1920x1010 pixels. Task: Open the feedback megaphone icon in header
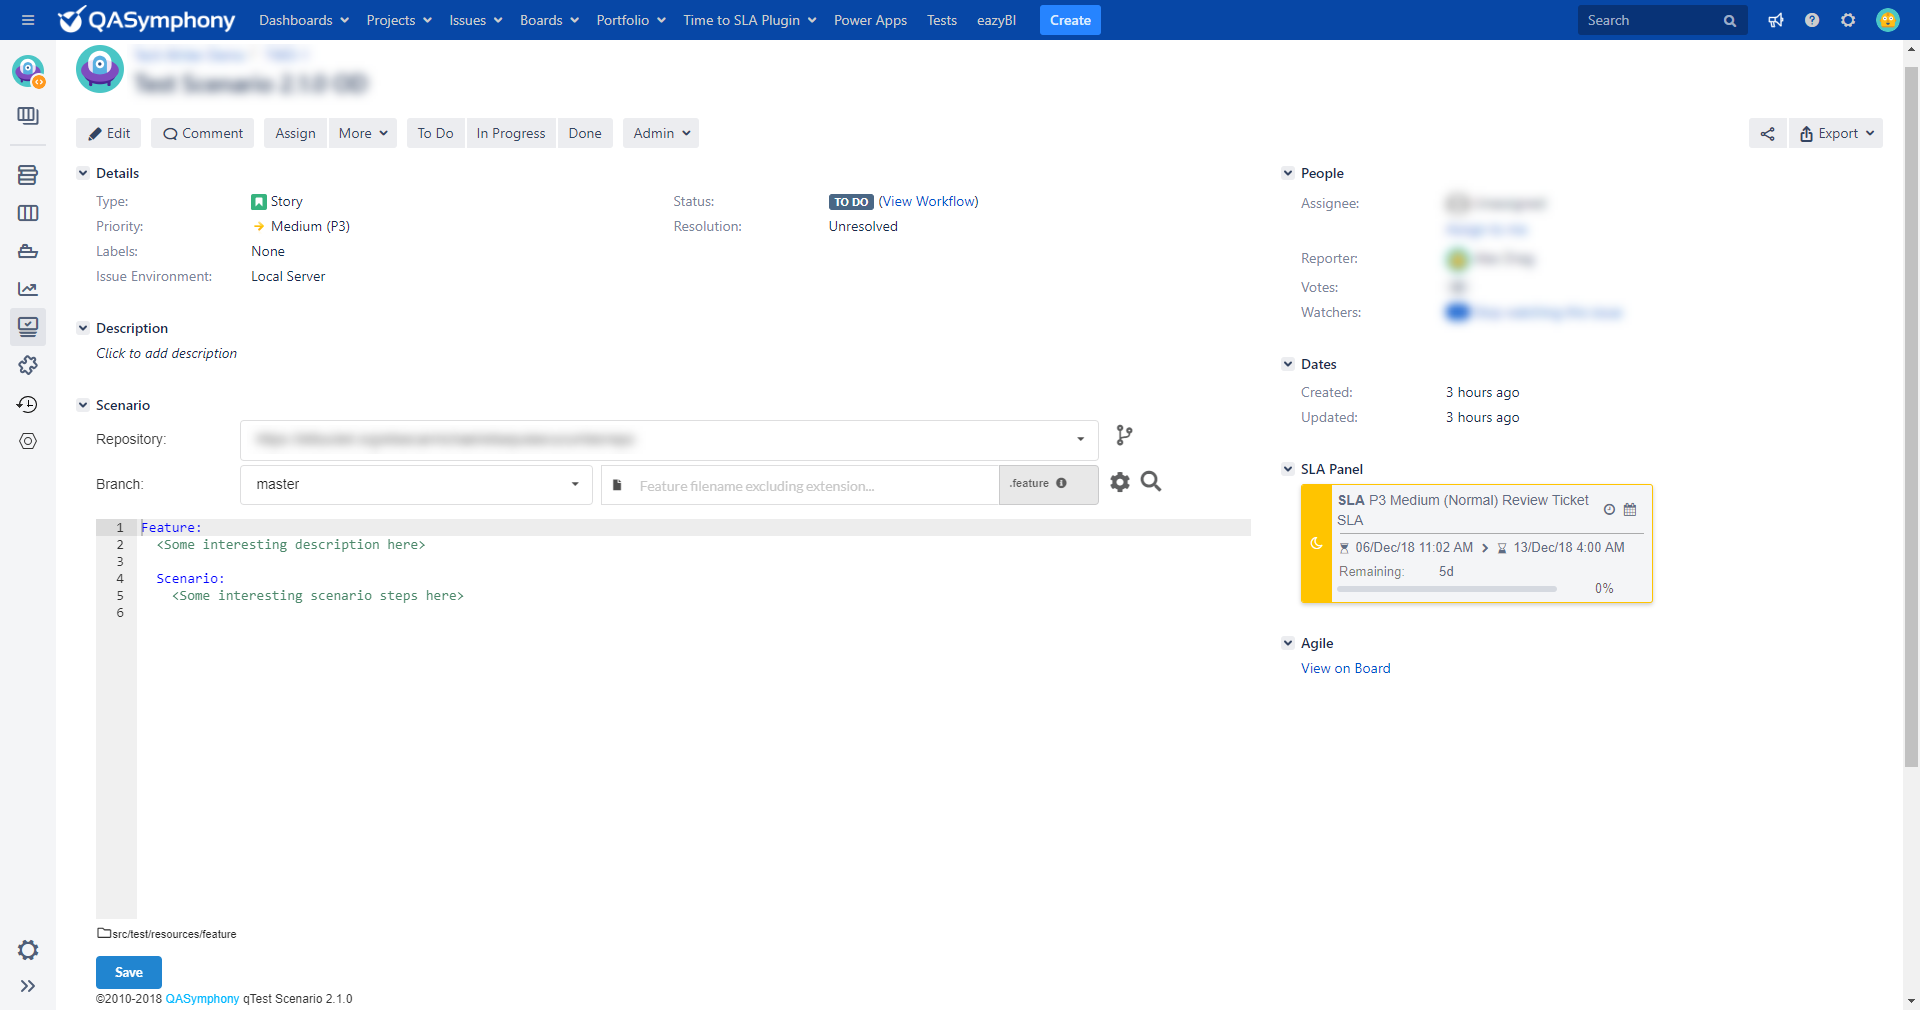click(1776, 20)
